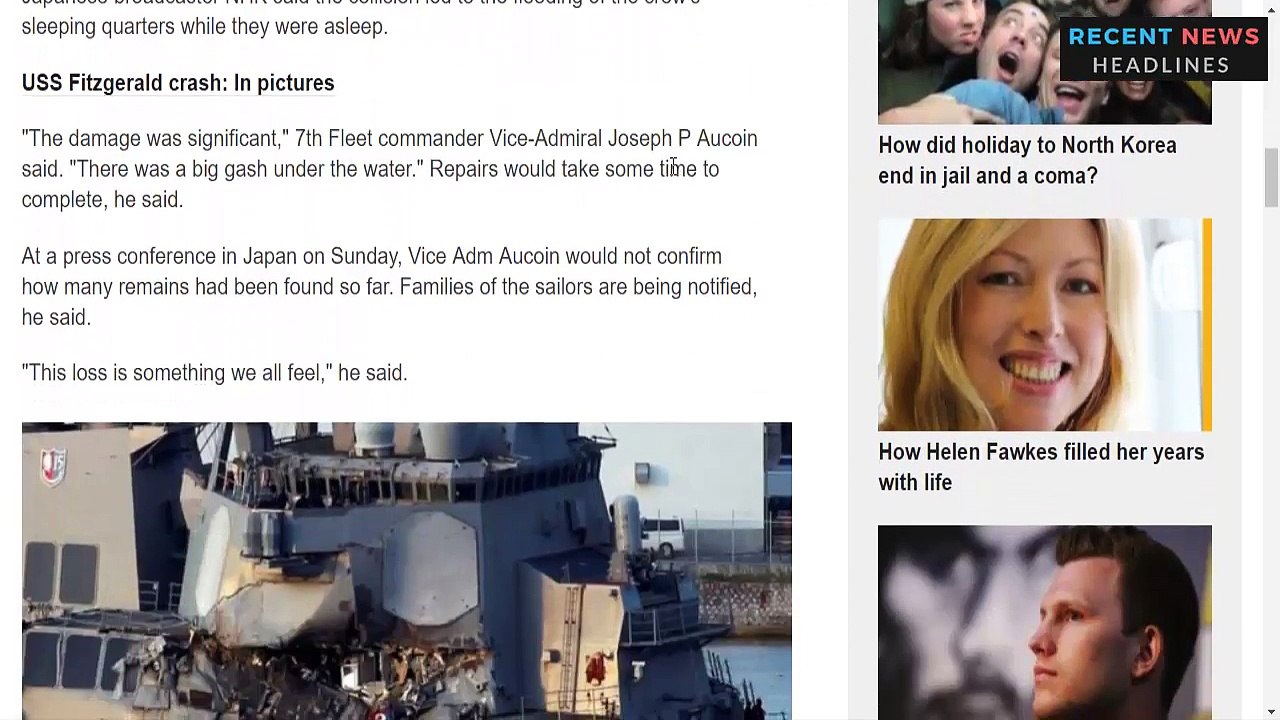Open the man in profile thumbnail image
The width and height of the screenshot is (1280, 720).
pyautogui.click(x=1044, y=622)
